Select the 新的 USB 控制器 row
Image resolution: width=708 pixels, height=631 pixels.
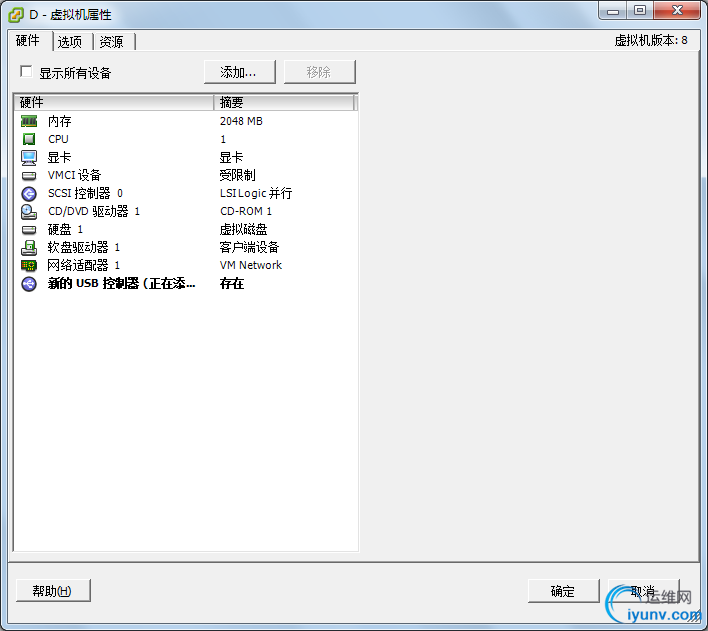pos(186,284)
